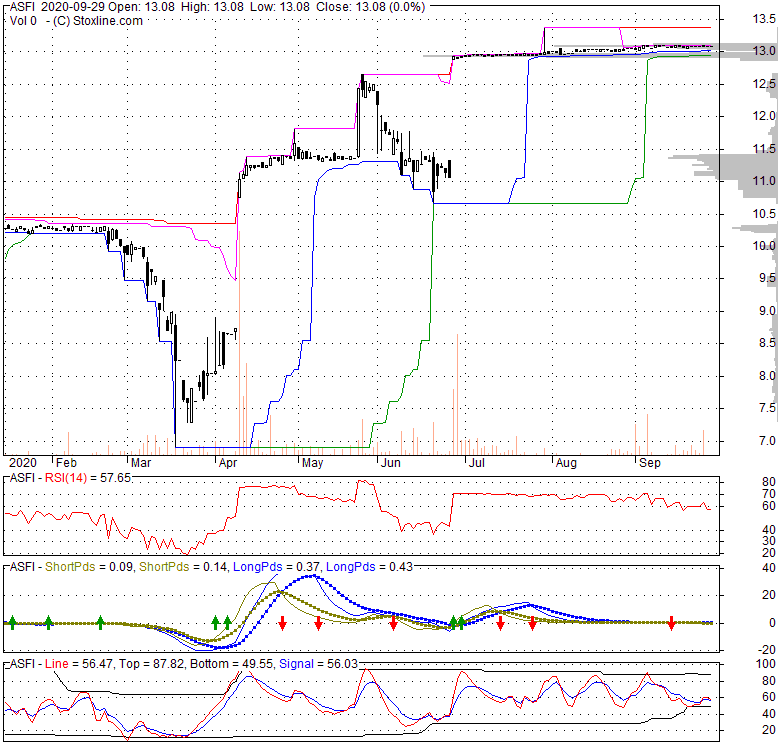Select the 'May' month label

coord(312,463)
